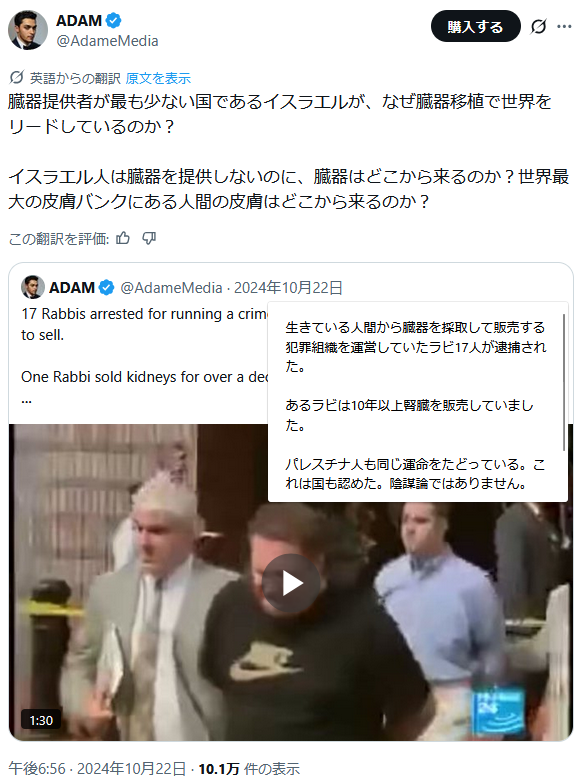Click the translation icon before 英語からの翻訳
The height and width of the screenshot is (784, 585).
[16, 78]
